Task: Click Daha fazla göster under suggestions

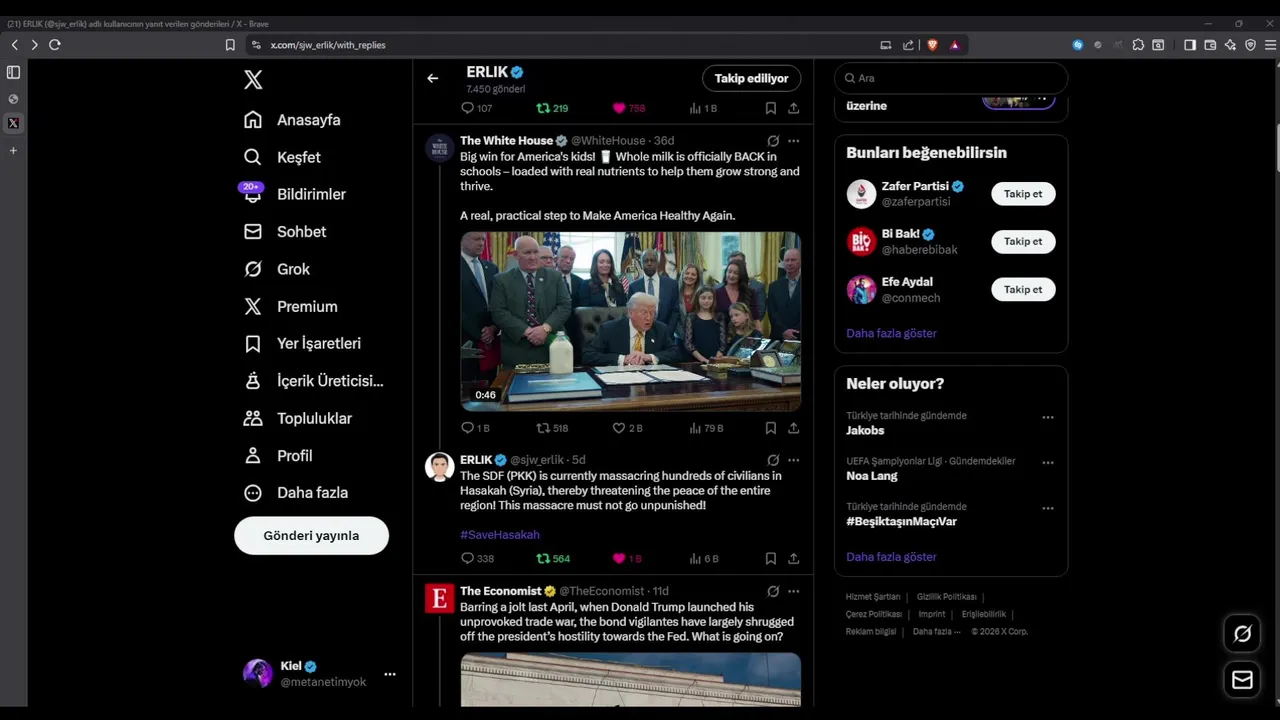Action: tap(891, 333)
